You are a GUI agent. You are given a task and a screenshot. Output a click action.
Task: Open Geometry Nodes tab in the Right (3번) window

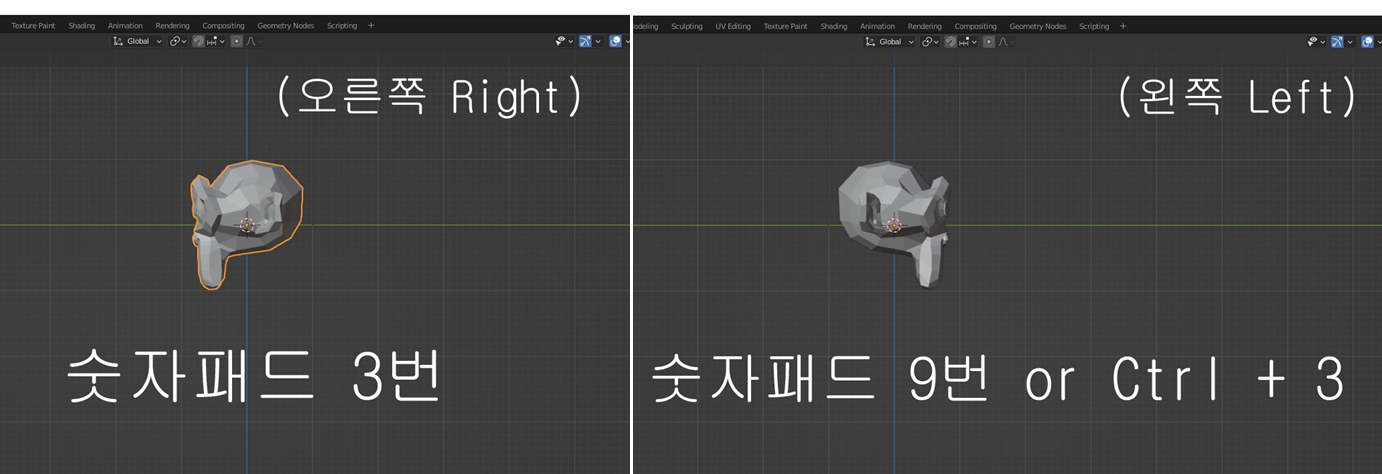coord(286,26)
